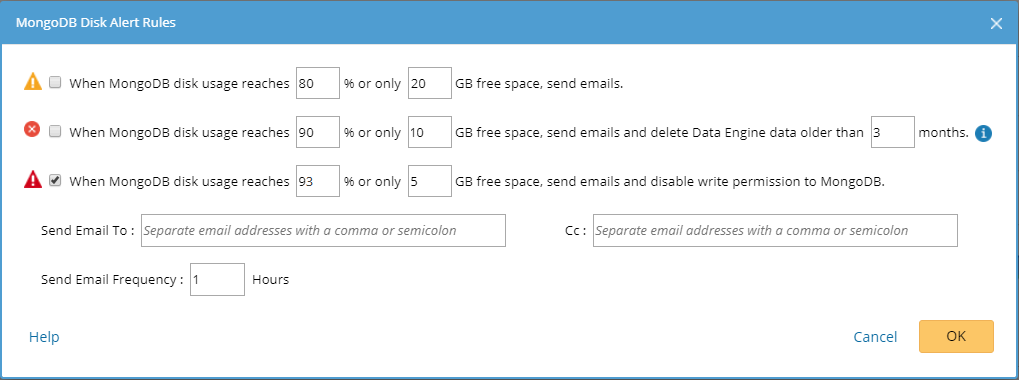This screenshot has width=1019, height=380.
Task: Focus the Send Email To field
Action: (x=324, y=231)
